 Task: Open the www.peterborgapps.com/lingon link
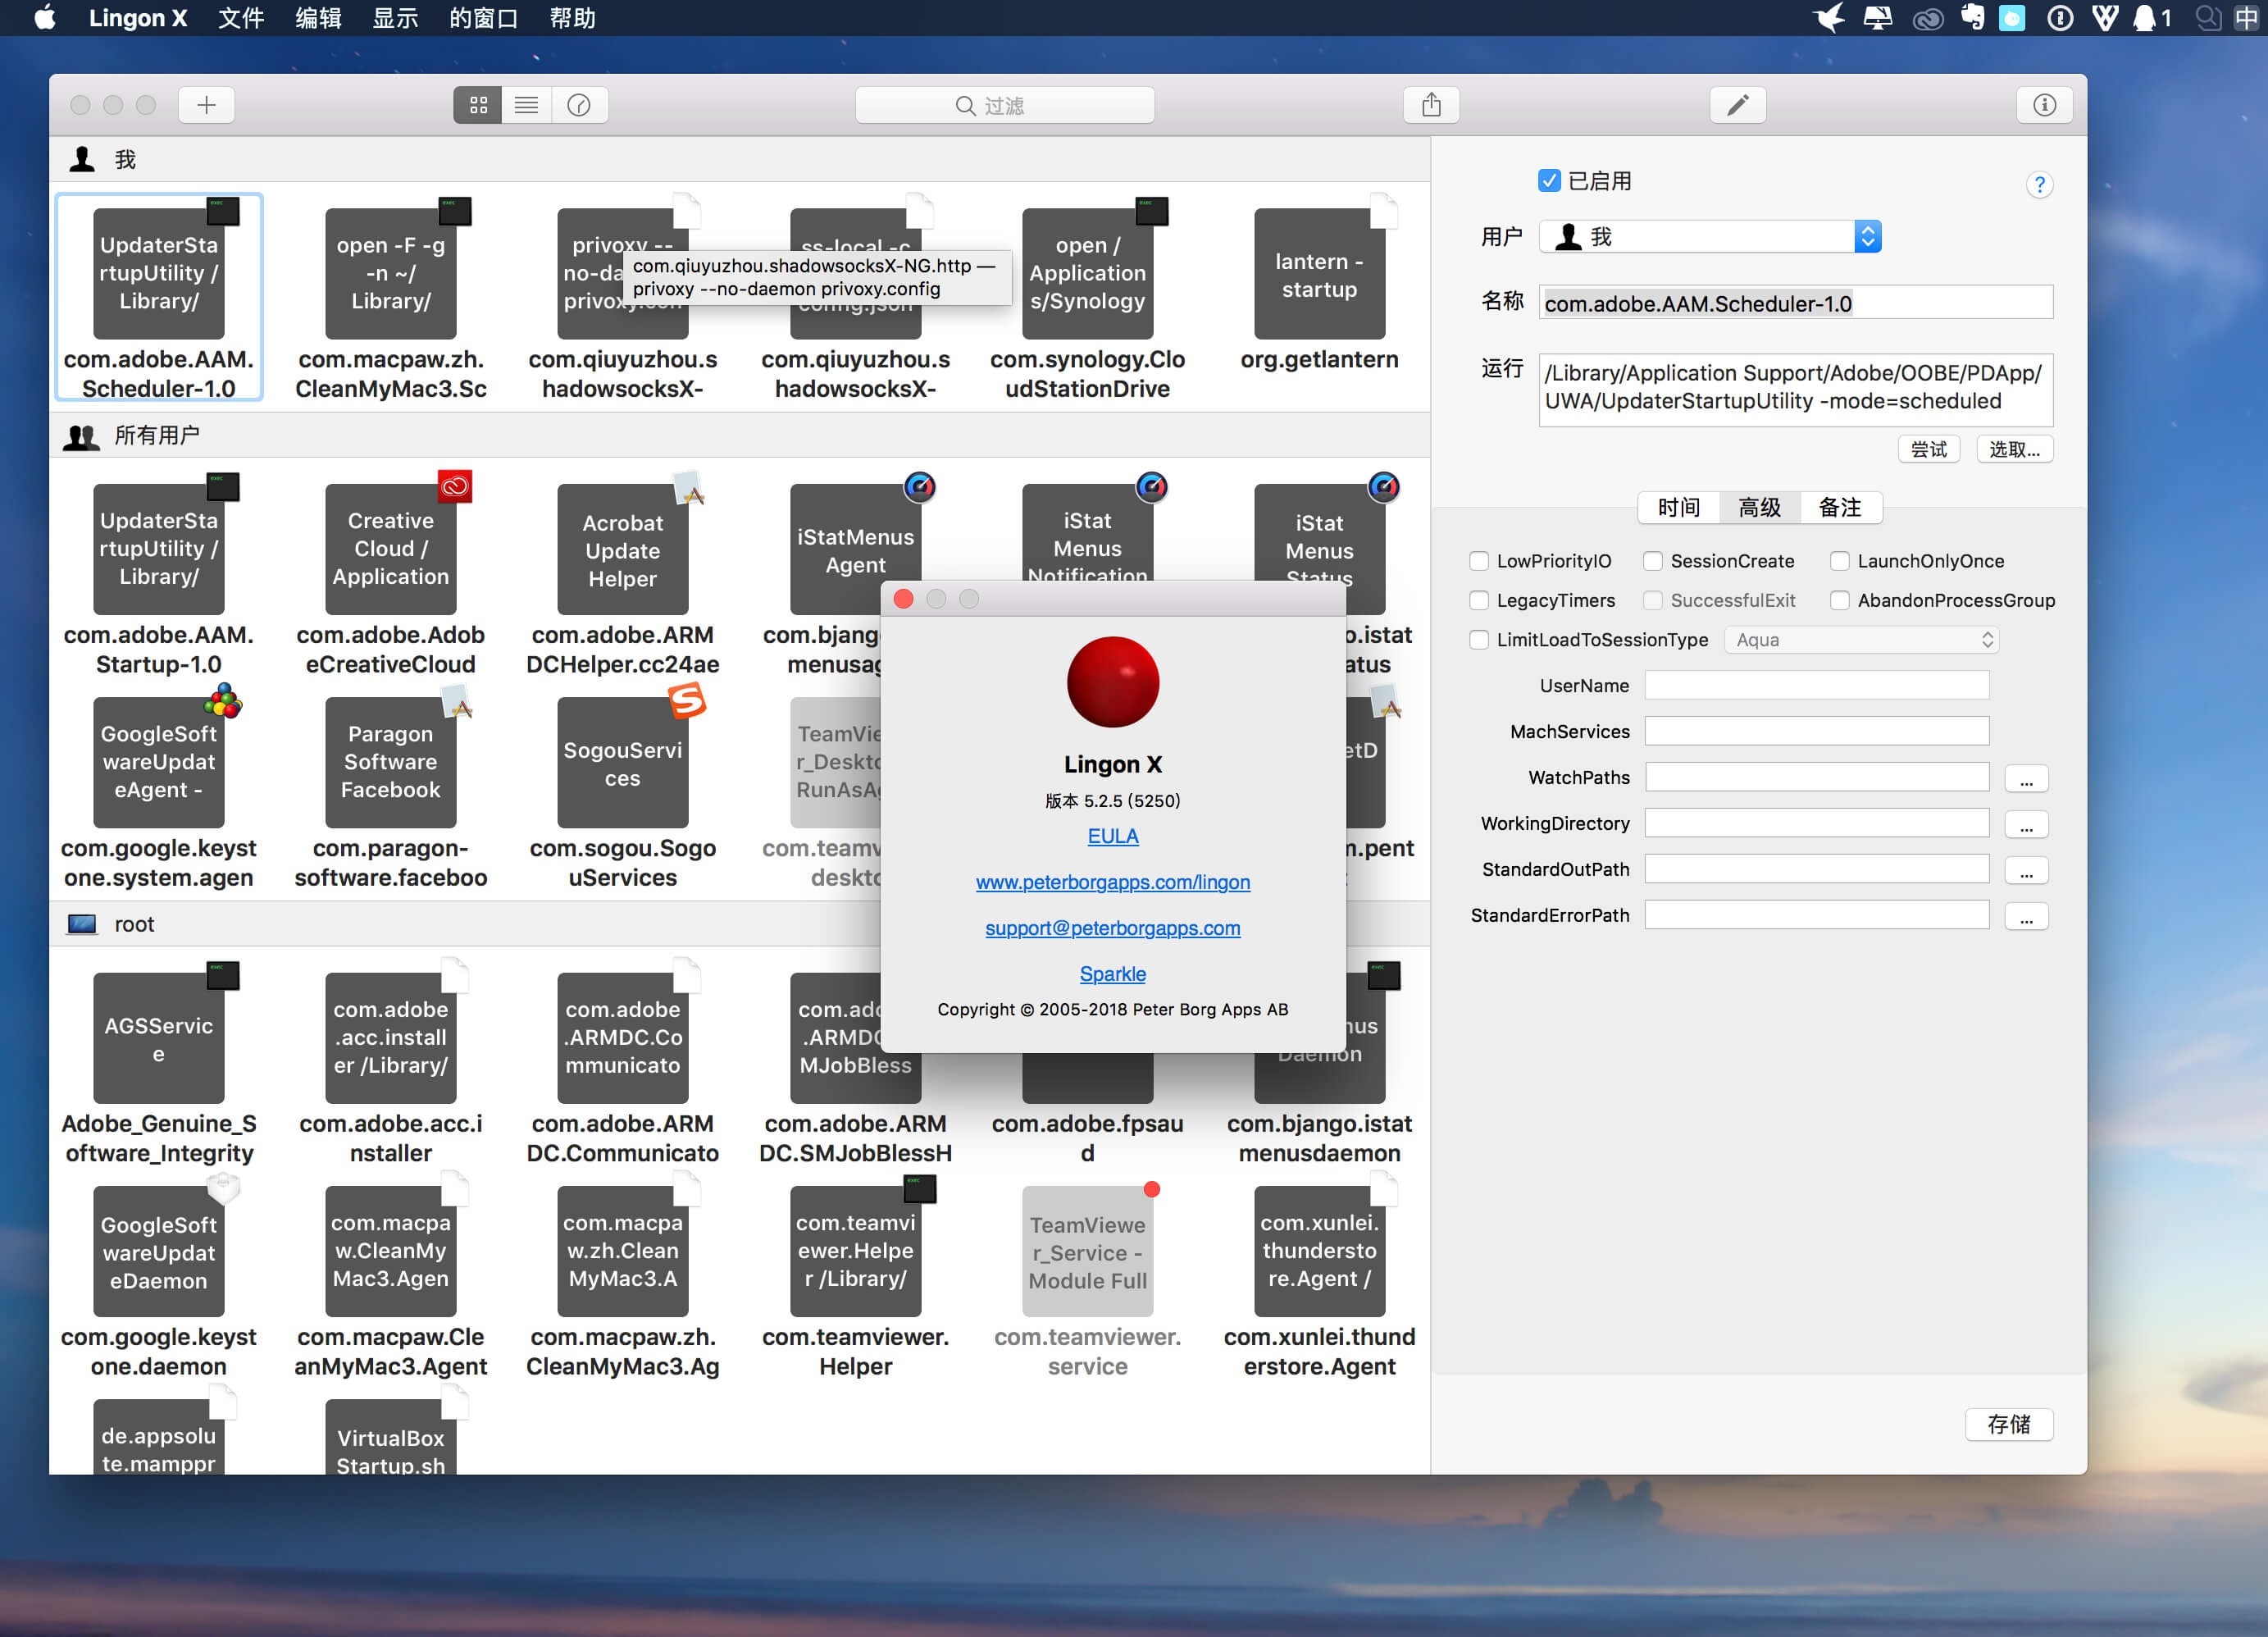click(1112, 882)
